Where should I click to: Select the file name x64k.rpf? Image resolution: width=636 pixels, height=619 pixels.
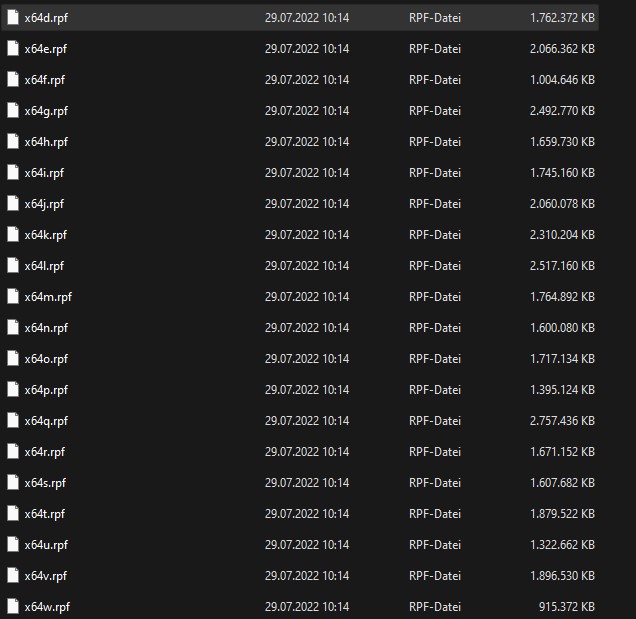(x=45, y=235)
